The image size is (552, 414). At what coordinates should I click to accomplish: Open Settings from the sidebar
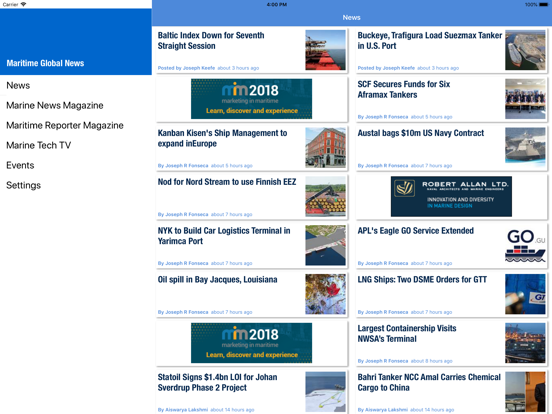pos(76,185)
